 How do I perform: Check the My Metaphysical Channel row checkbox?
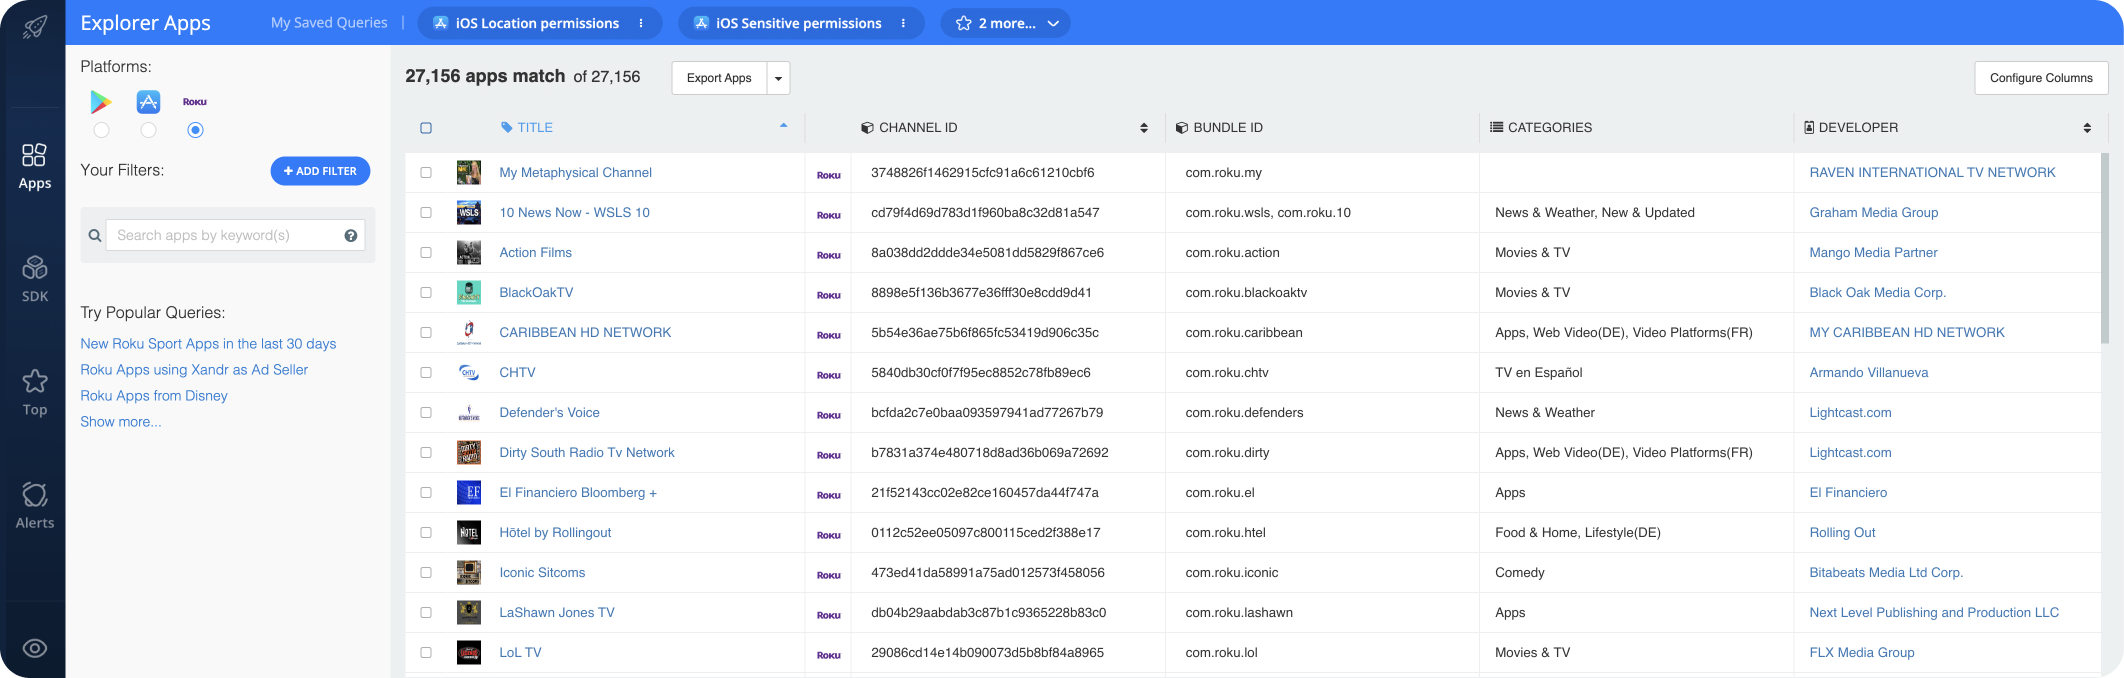coord(426,172)
